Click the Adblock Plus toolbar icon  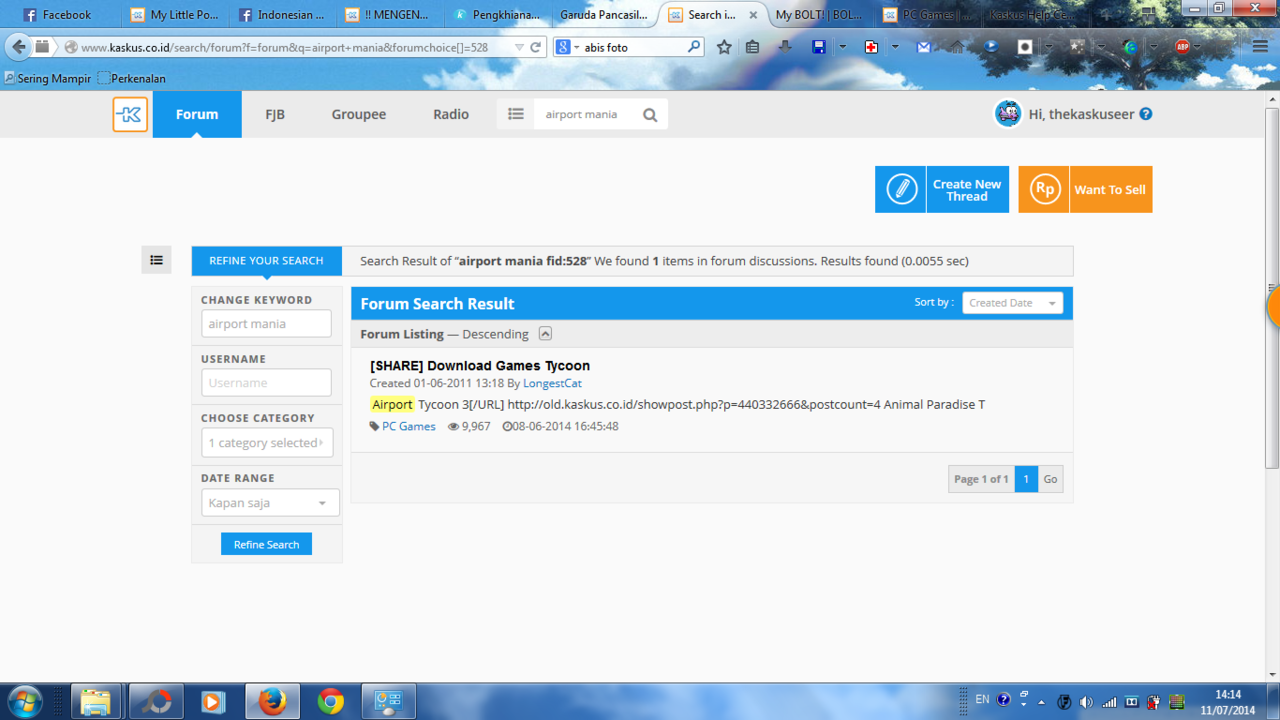coord(1181,46)
